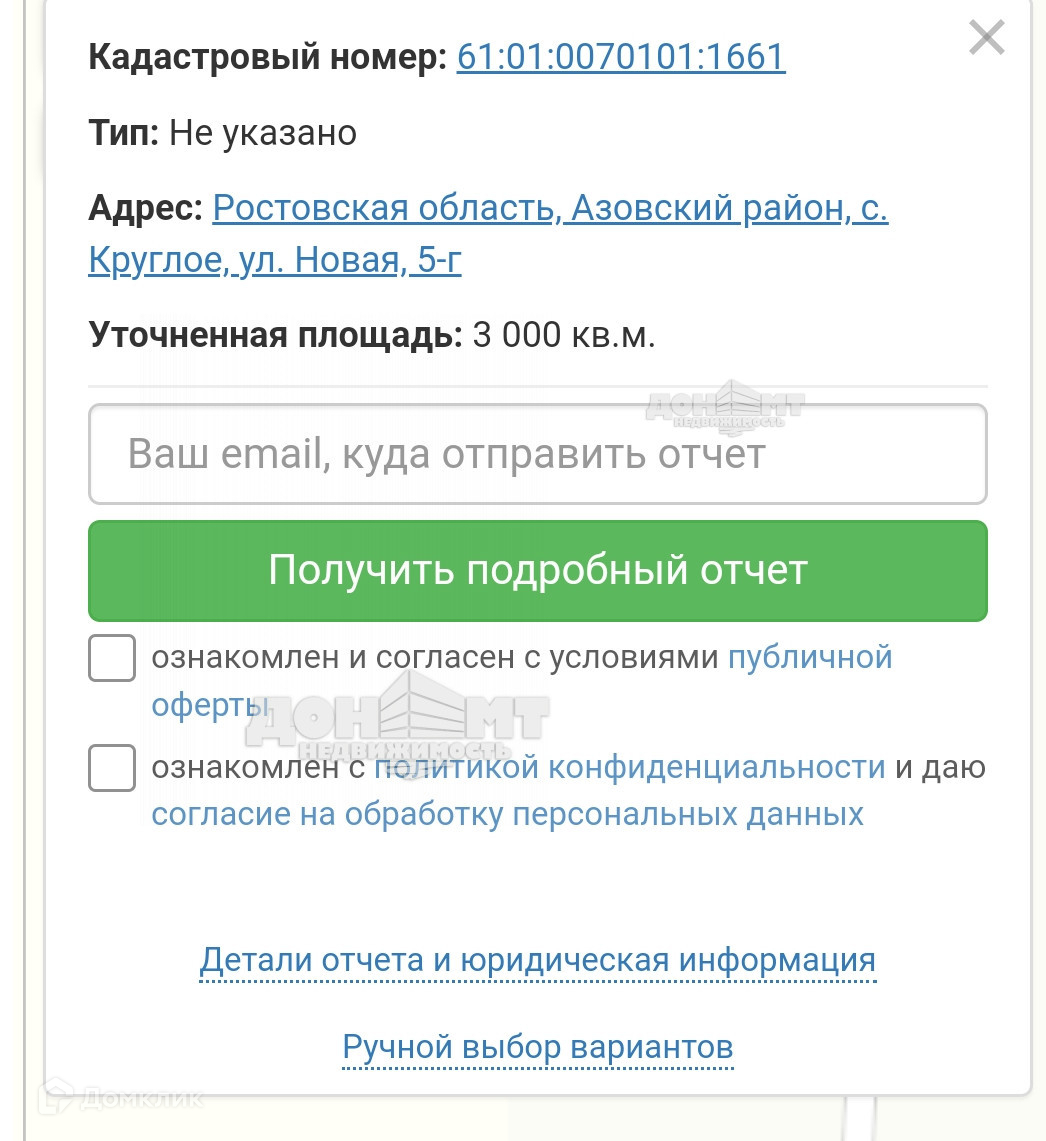Open cadastral number 61:01:0070101:1661 link
1046x1141 pixels.
point(621,57)
